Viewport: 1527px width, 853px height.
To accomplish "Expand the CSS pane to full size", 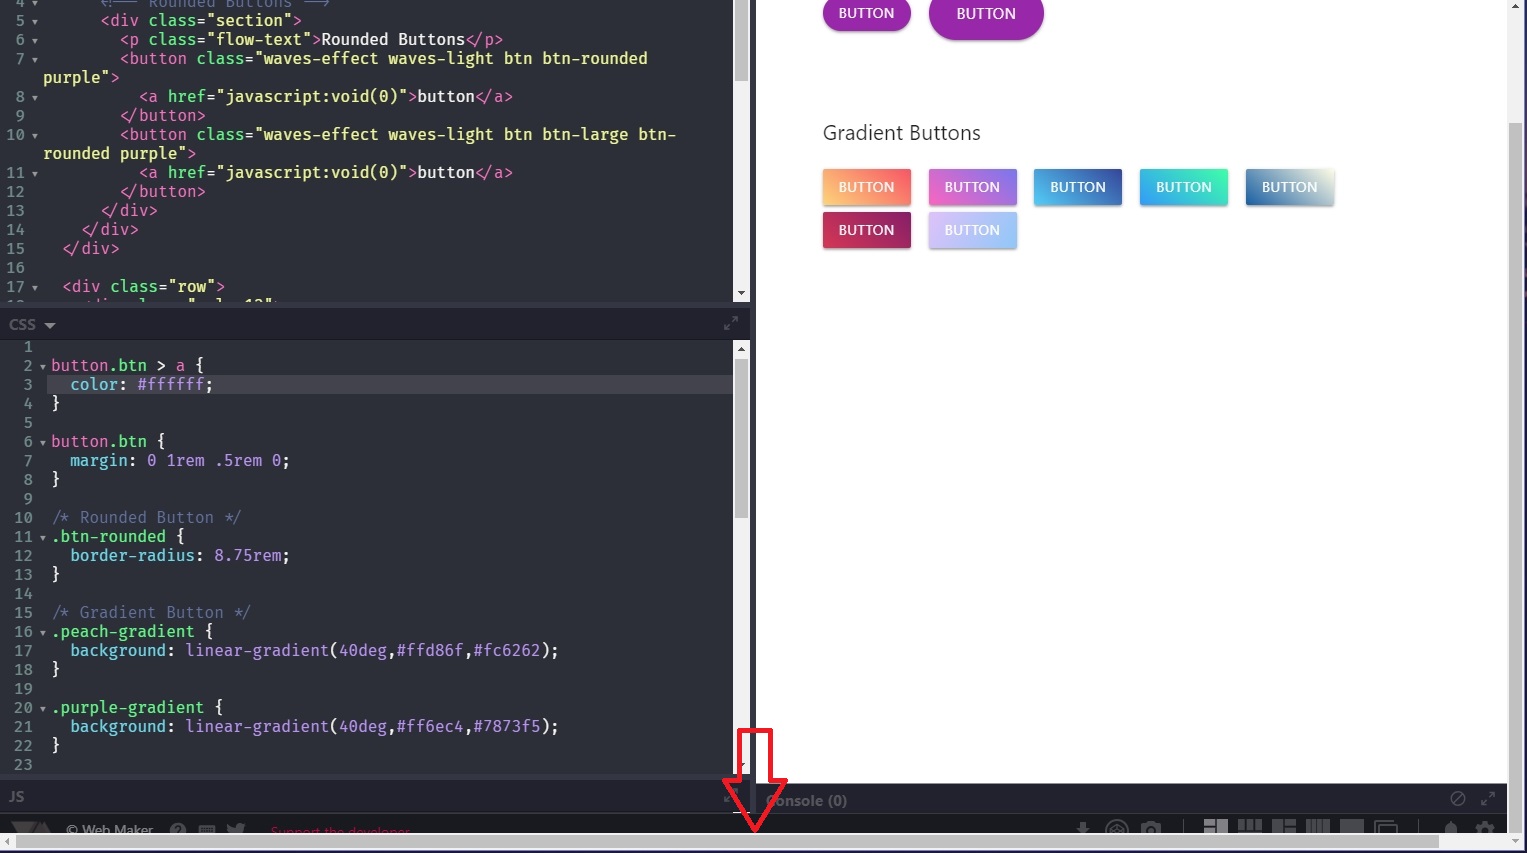I will 731,323.
